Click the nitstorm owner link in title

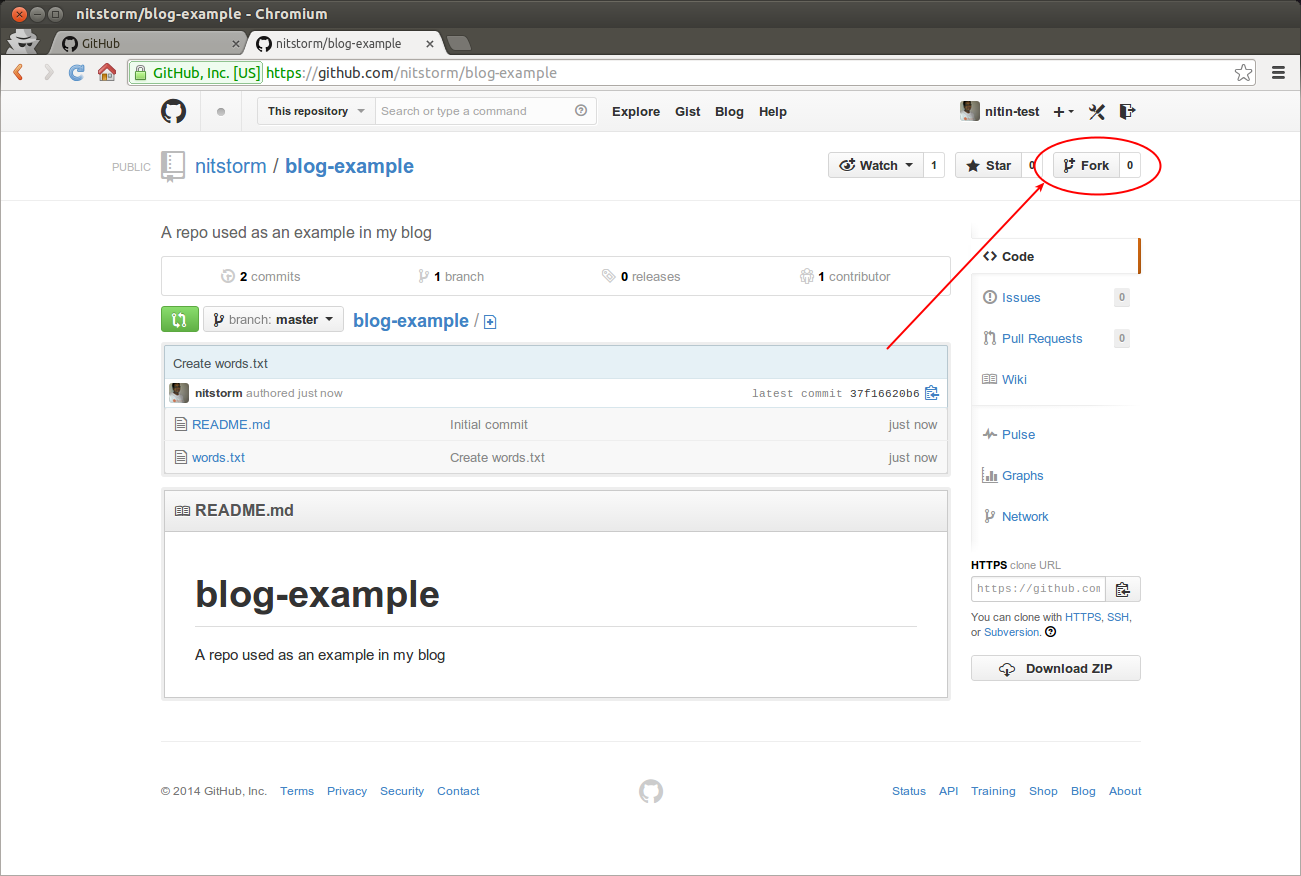coord(231,166)
